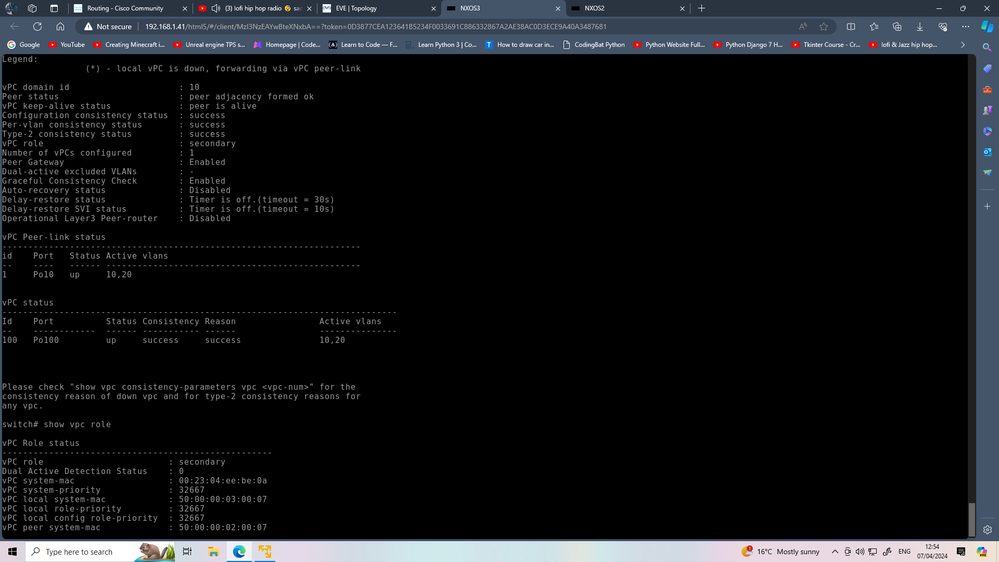Viewport: 999px width, 562px height.
Task: Open the Learn Python 3 bookmark
Action: pos(441,45)
